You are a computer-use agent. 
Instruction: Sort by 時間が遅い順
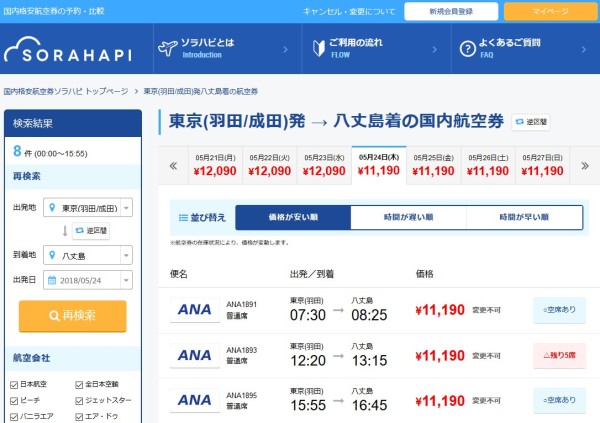tap(408, 217)
